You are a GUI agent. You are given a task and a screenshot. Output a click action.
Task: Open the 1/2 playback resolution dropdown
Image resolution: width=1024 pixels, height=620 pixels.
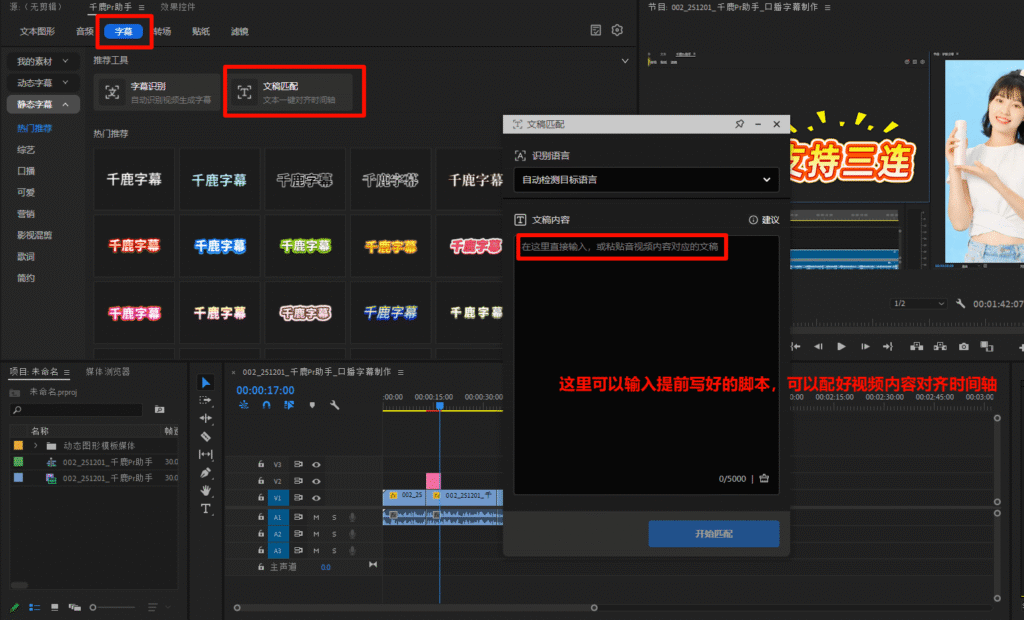coord(918,304)
